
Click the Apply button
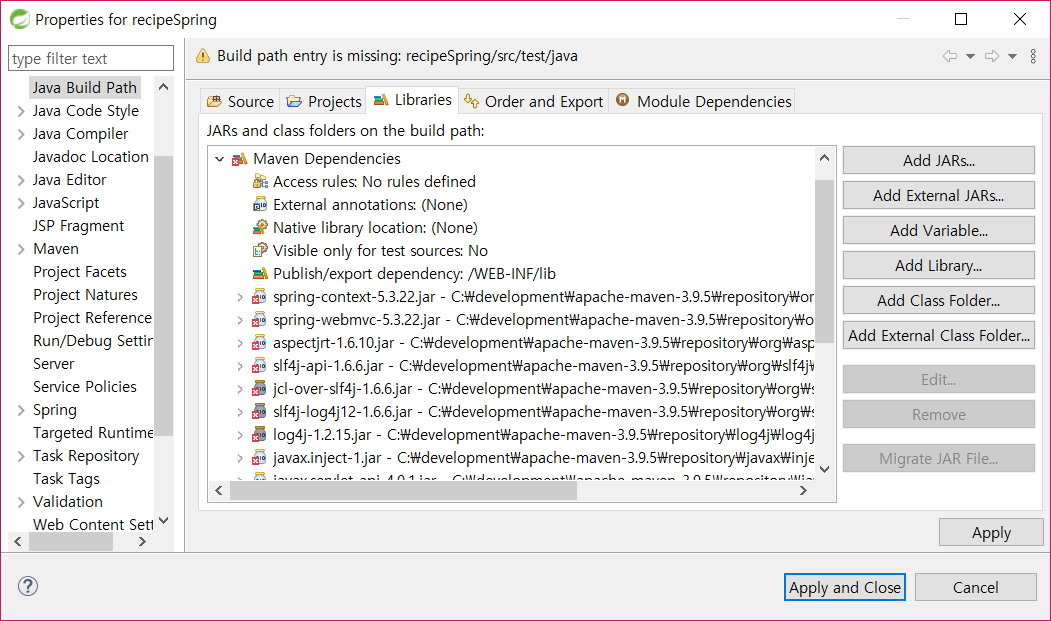[x=991, y=532]
